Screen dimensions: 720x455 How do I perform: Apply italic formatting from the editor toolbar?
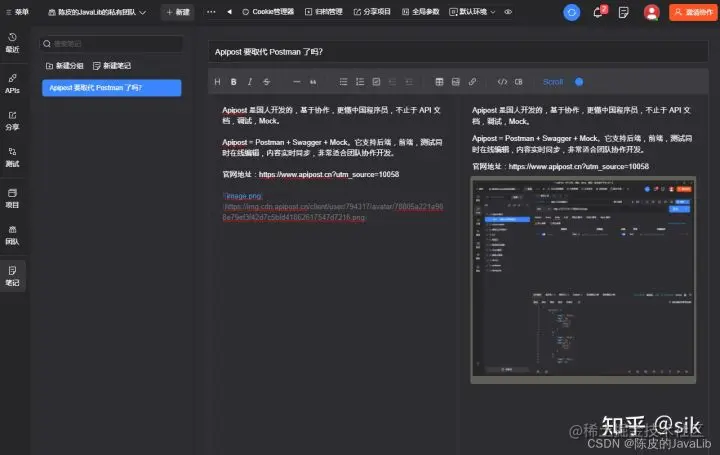coord(250,82)
